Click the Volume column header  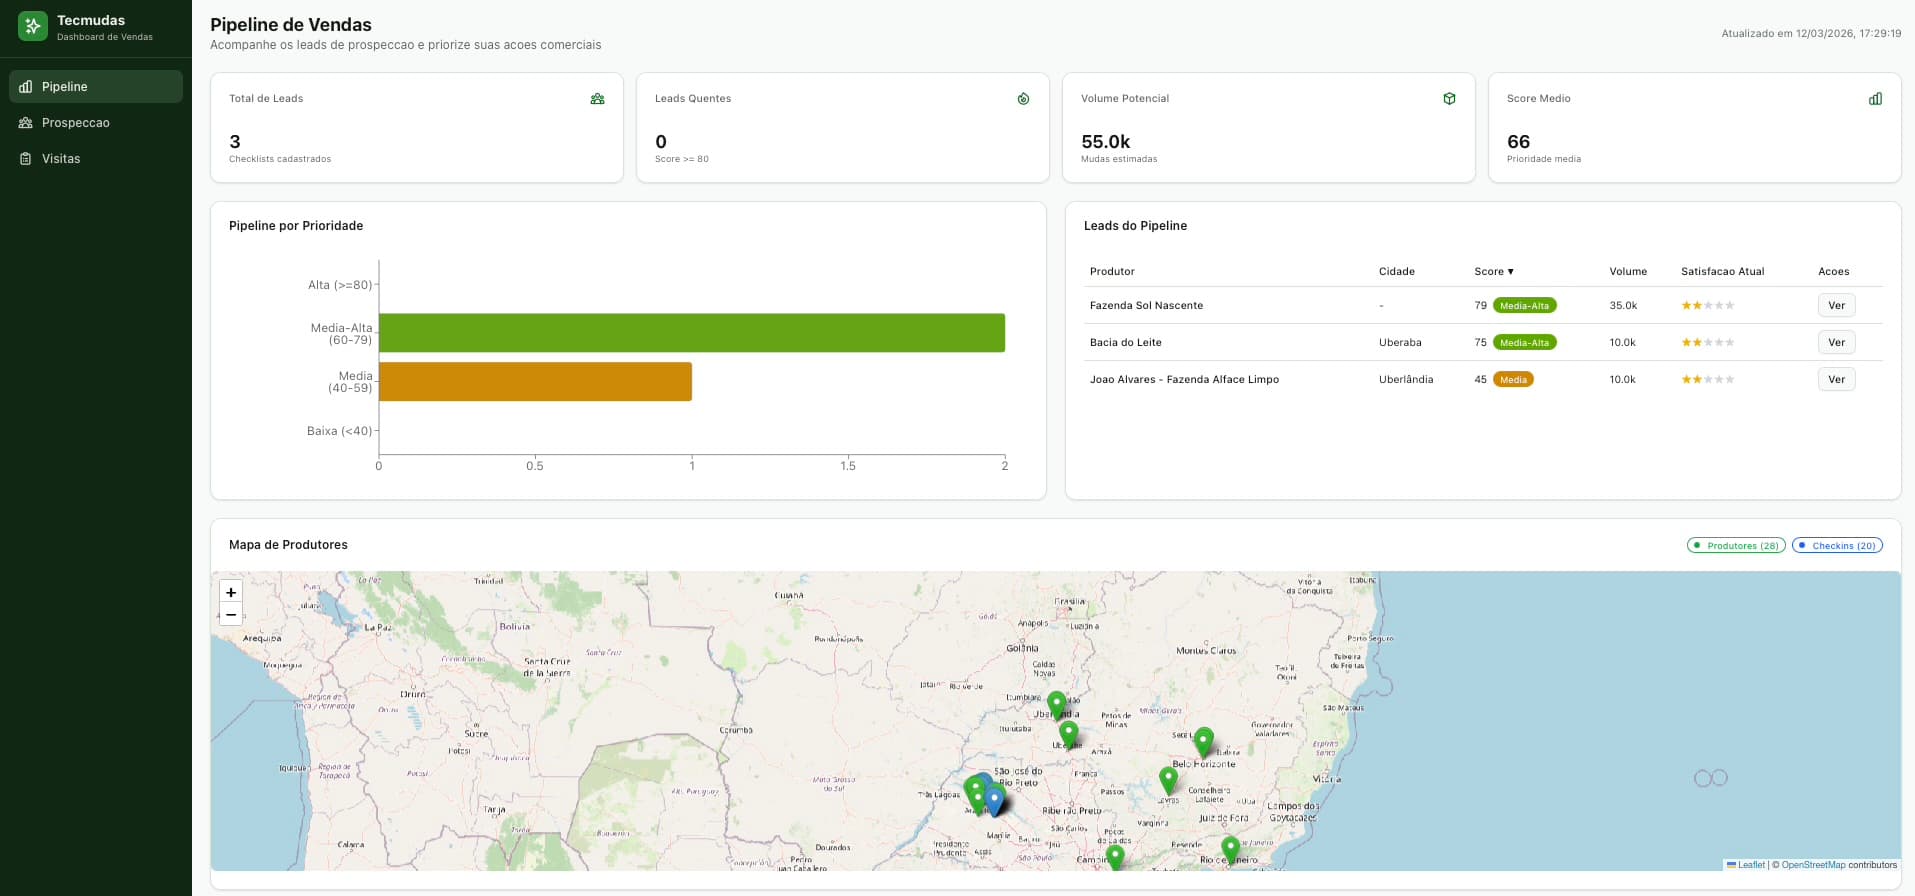pos(1628,272)
